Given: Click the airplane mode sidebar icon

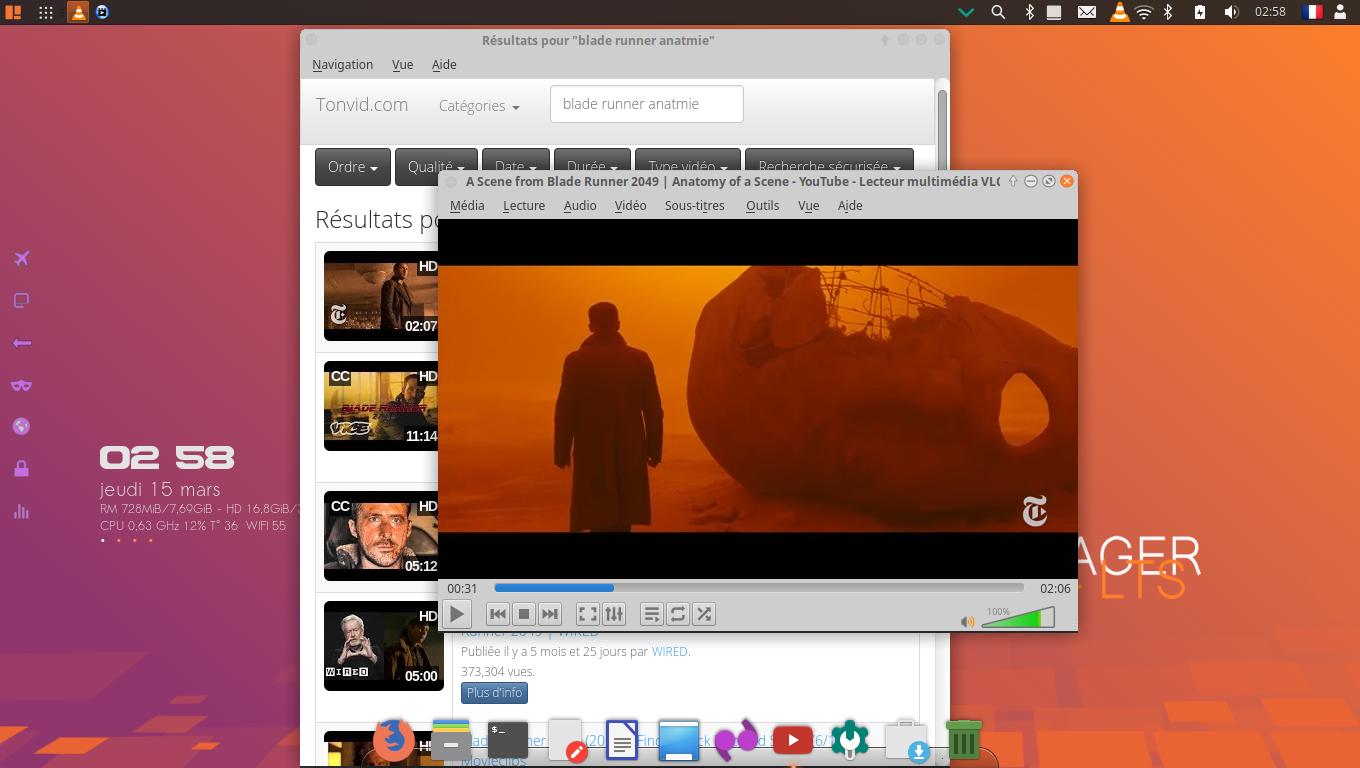Looking at the screenshot, I should (x=21, y=259).
